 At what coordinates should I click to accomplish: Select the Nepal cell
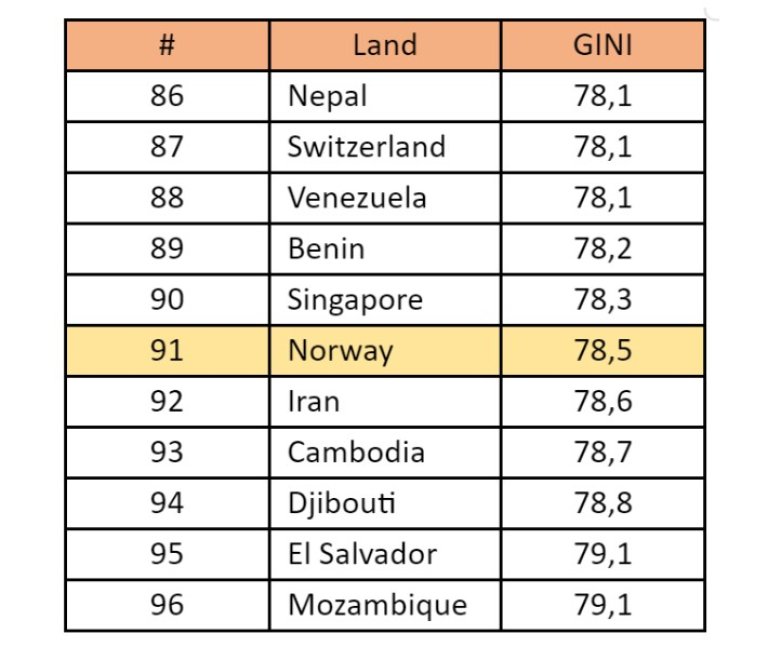click(x=385, y=96)
